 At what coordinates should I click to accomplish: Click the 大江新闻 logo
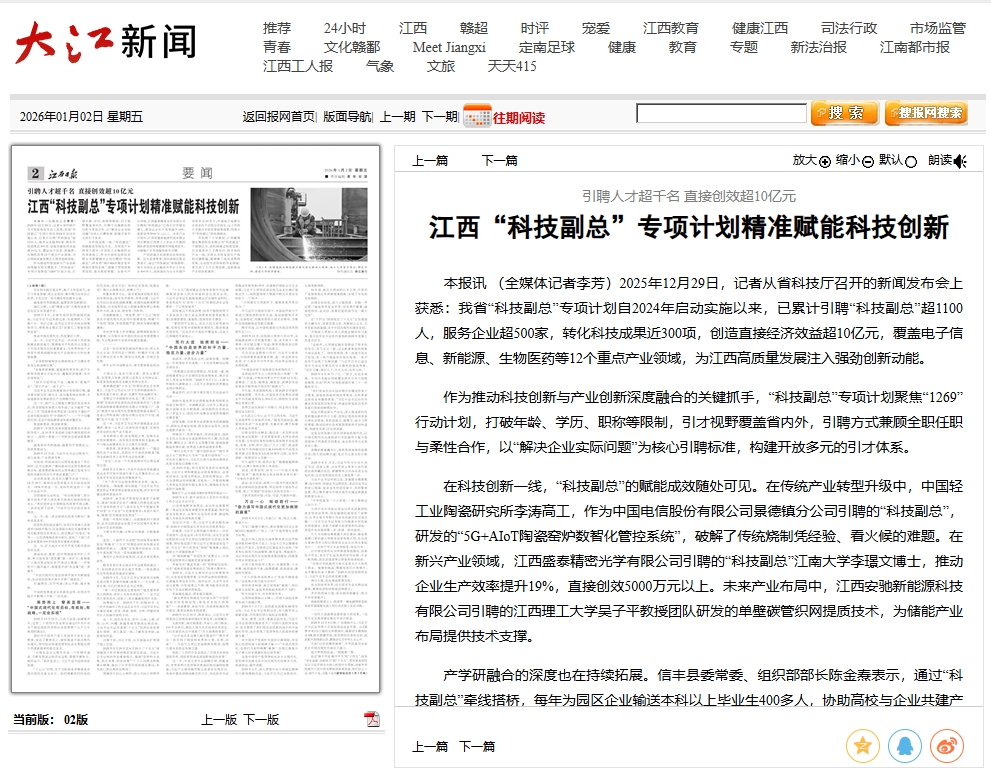pyautogui.click(x=105, y=42)
